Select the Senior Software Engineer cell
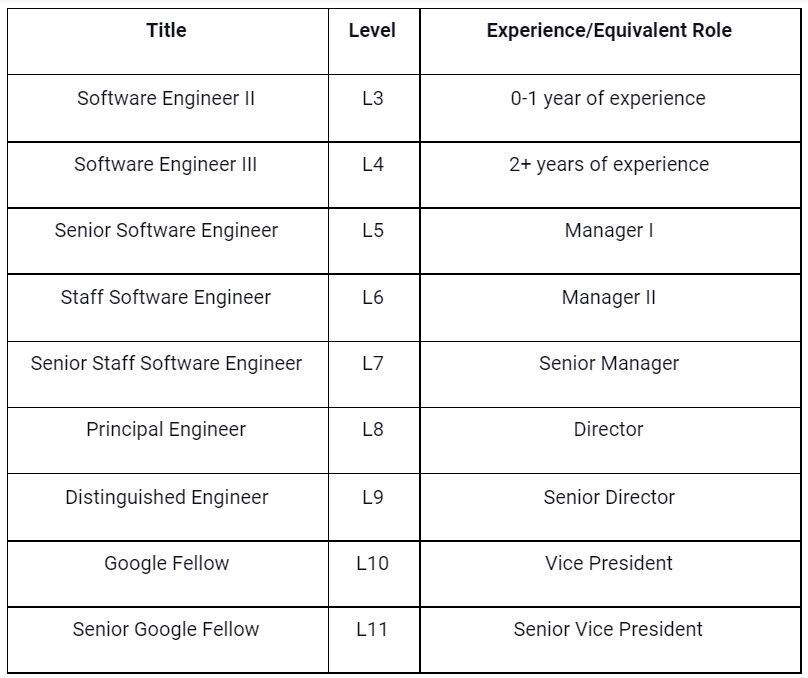 (x=166, y=231)
